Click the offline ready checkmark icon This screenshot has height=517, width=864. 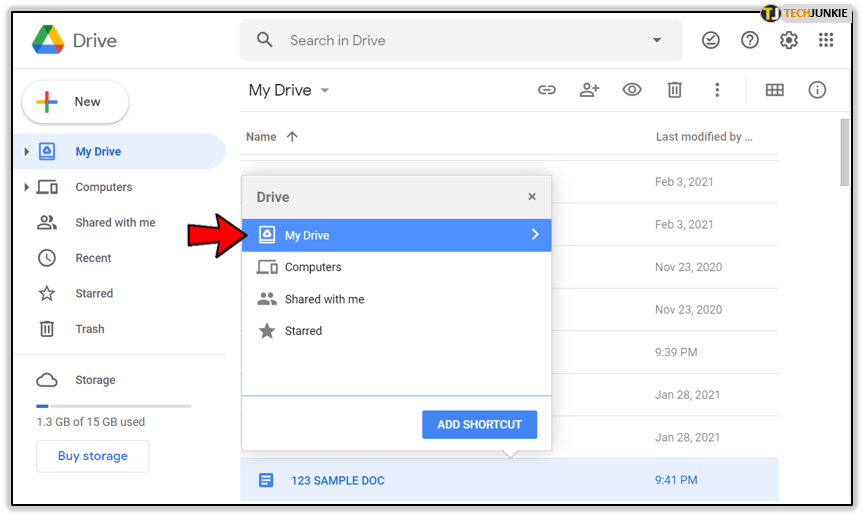(711, 40)
